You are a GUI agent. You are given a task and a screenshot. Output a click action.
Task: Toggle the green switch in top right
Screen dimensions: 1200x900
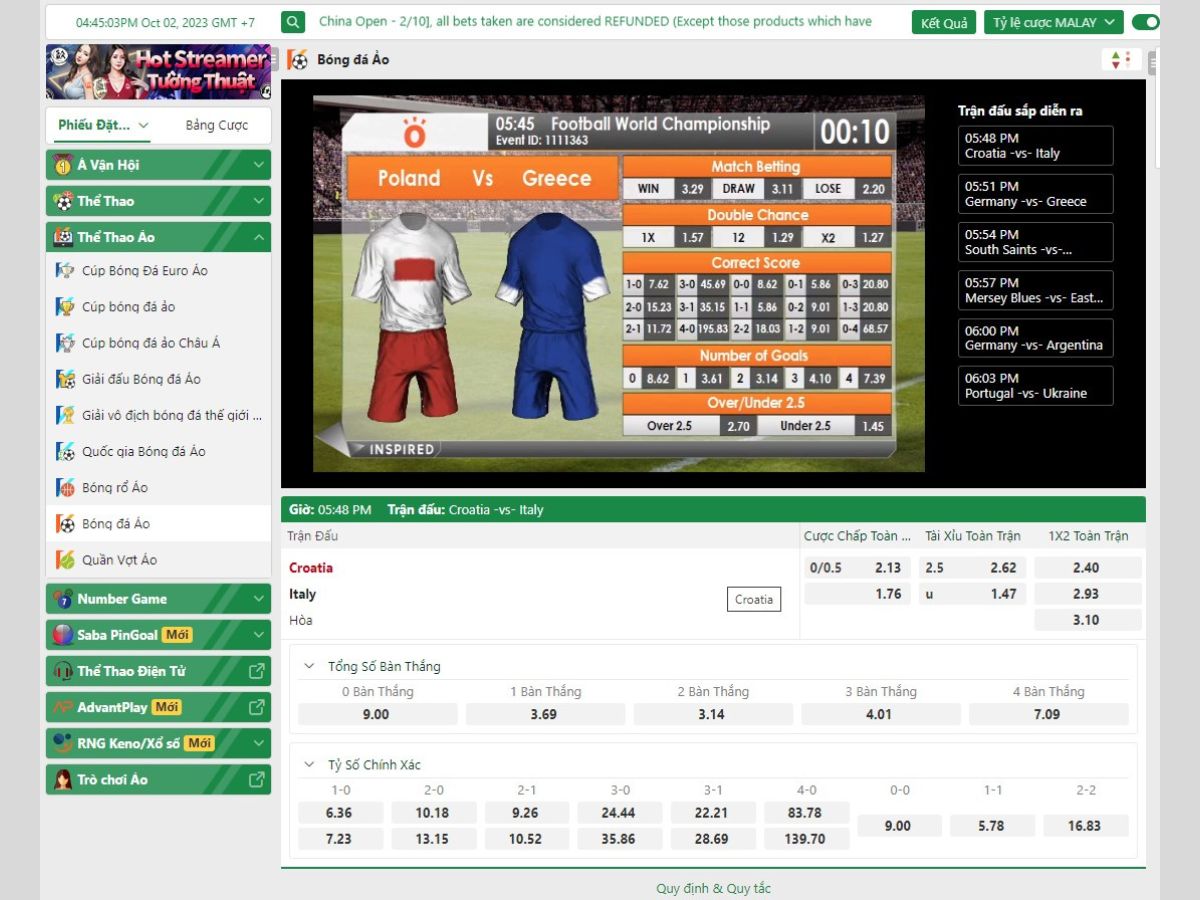tap(1146, 22)
